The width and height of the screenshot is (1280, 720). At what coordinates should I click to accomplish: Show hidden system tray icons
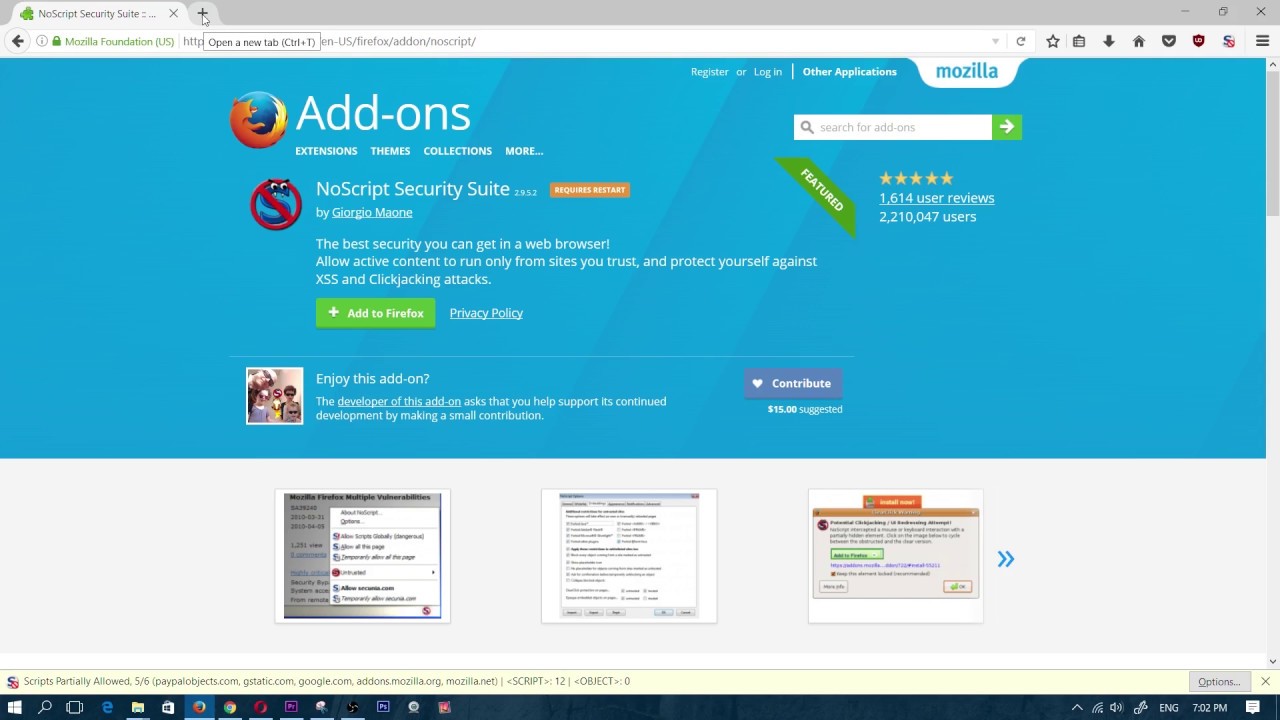1077,708
